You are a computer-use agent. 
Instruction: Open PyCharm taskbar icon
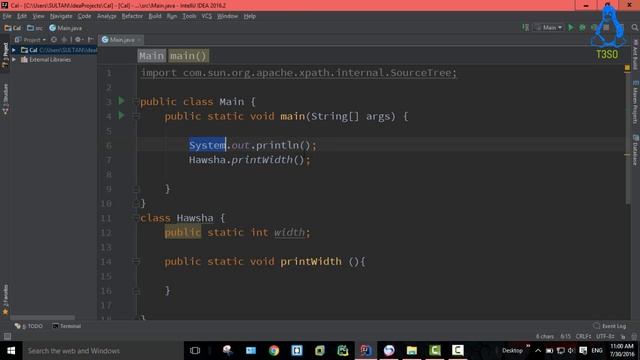point(343,351)
